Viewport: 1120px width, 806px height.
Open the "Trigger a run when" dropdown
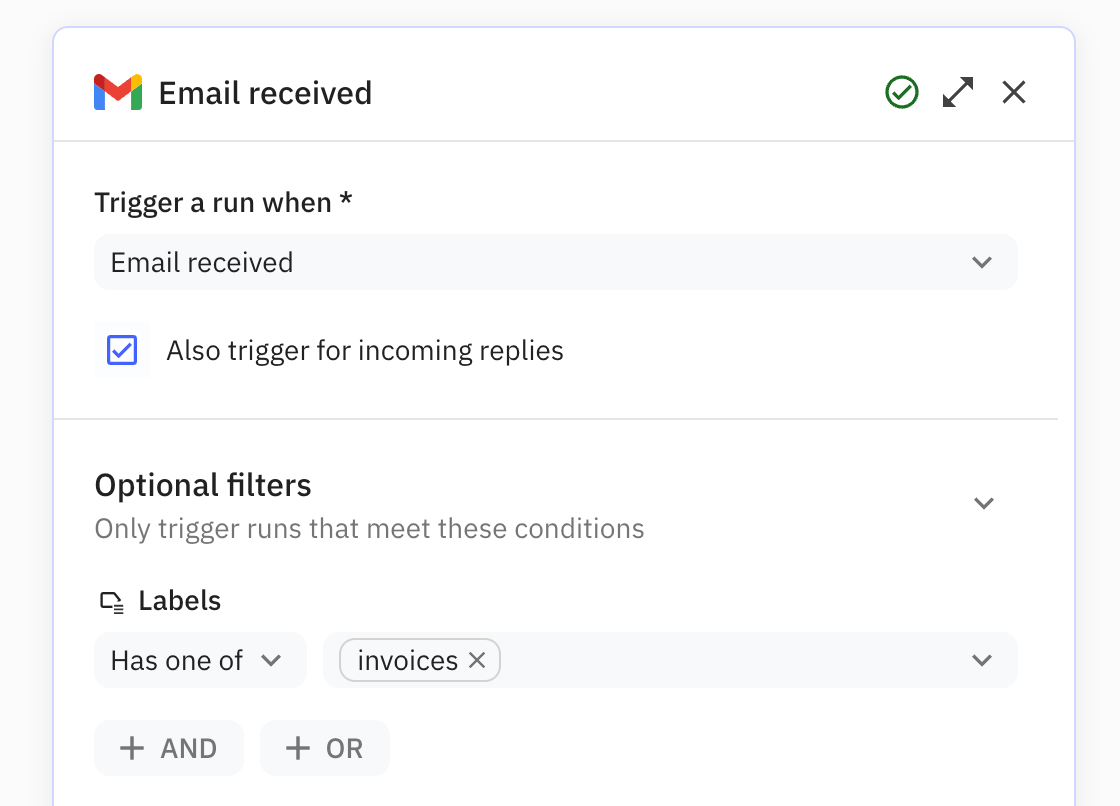[555, 263]
